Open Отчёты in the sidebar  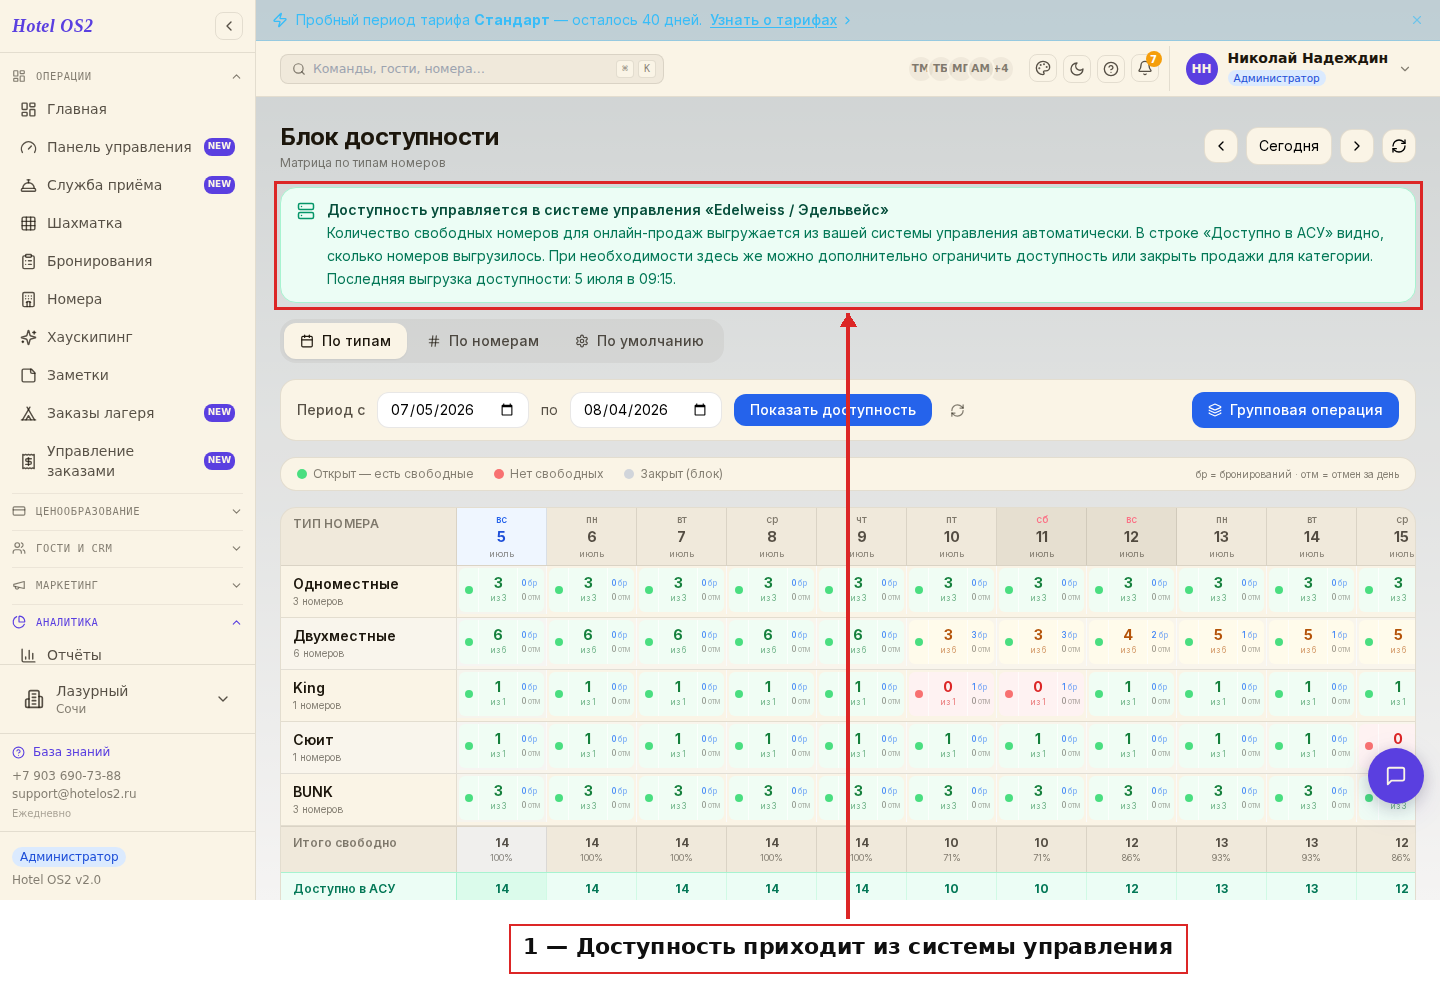click(x=127, y=655)
